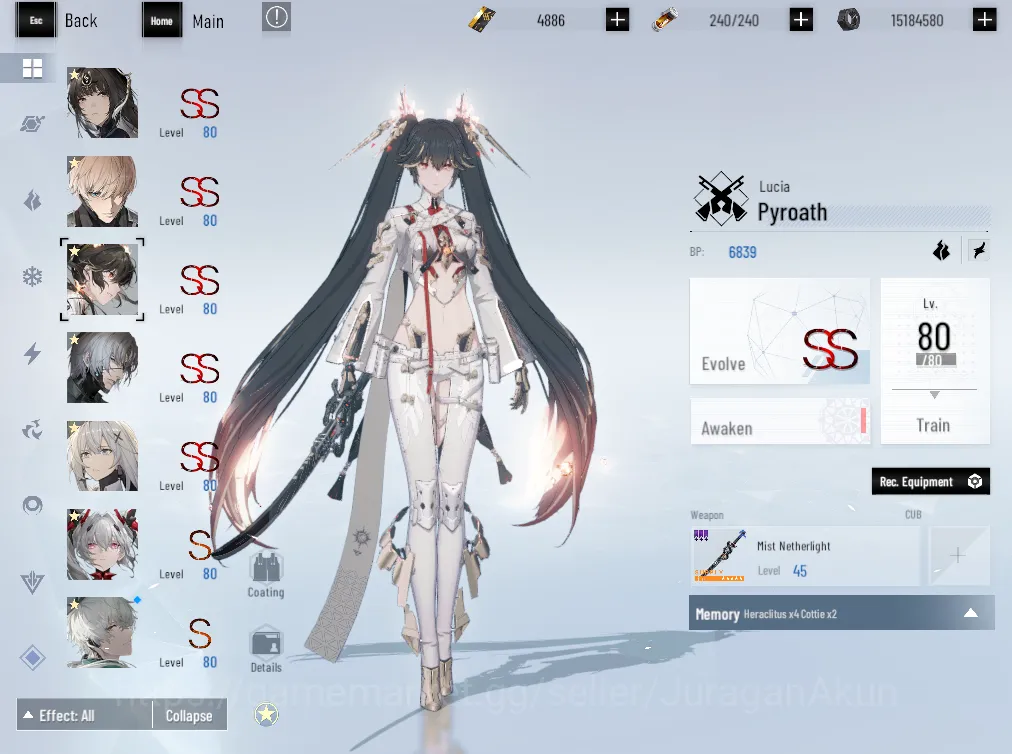The image size is (1012, 754).
Task: Toggle the favorite star icon
Action: (x=267, y=714)
